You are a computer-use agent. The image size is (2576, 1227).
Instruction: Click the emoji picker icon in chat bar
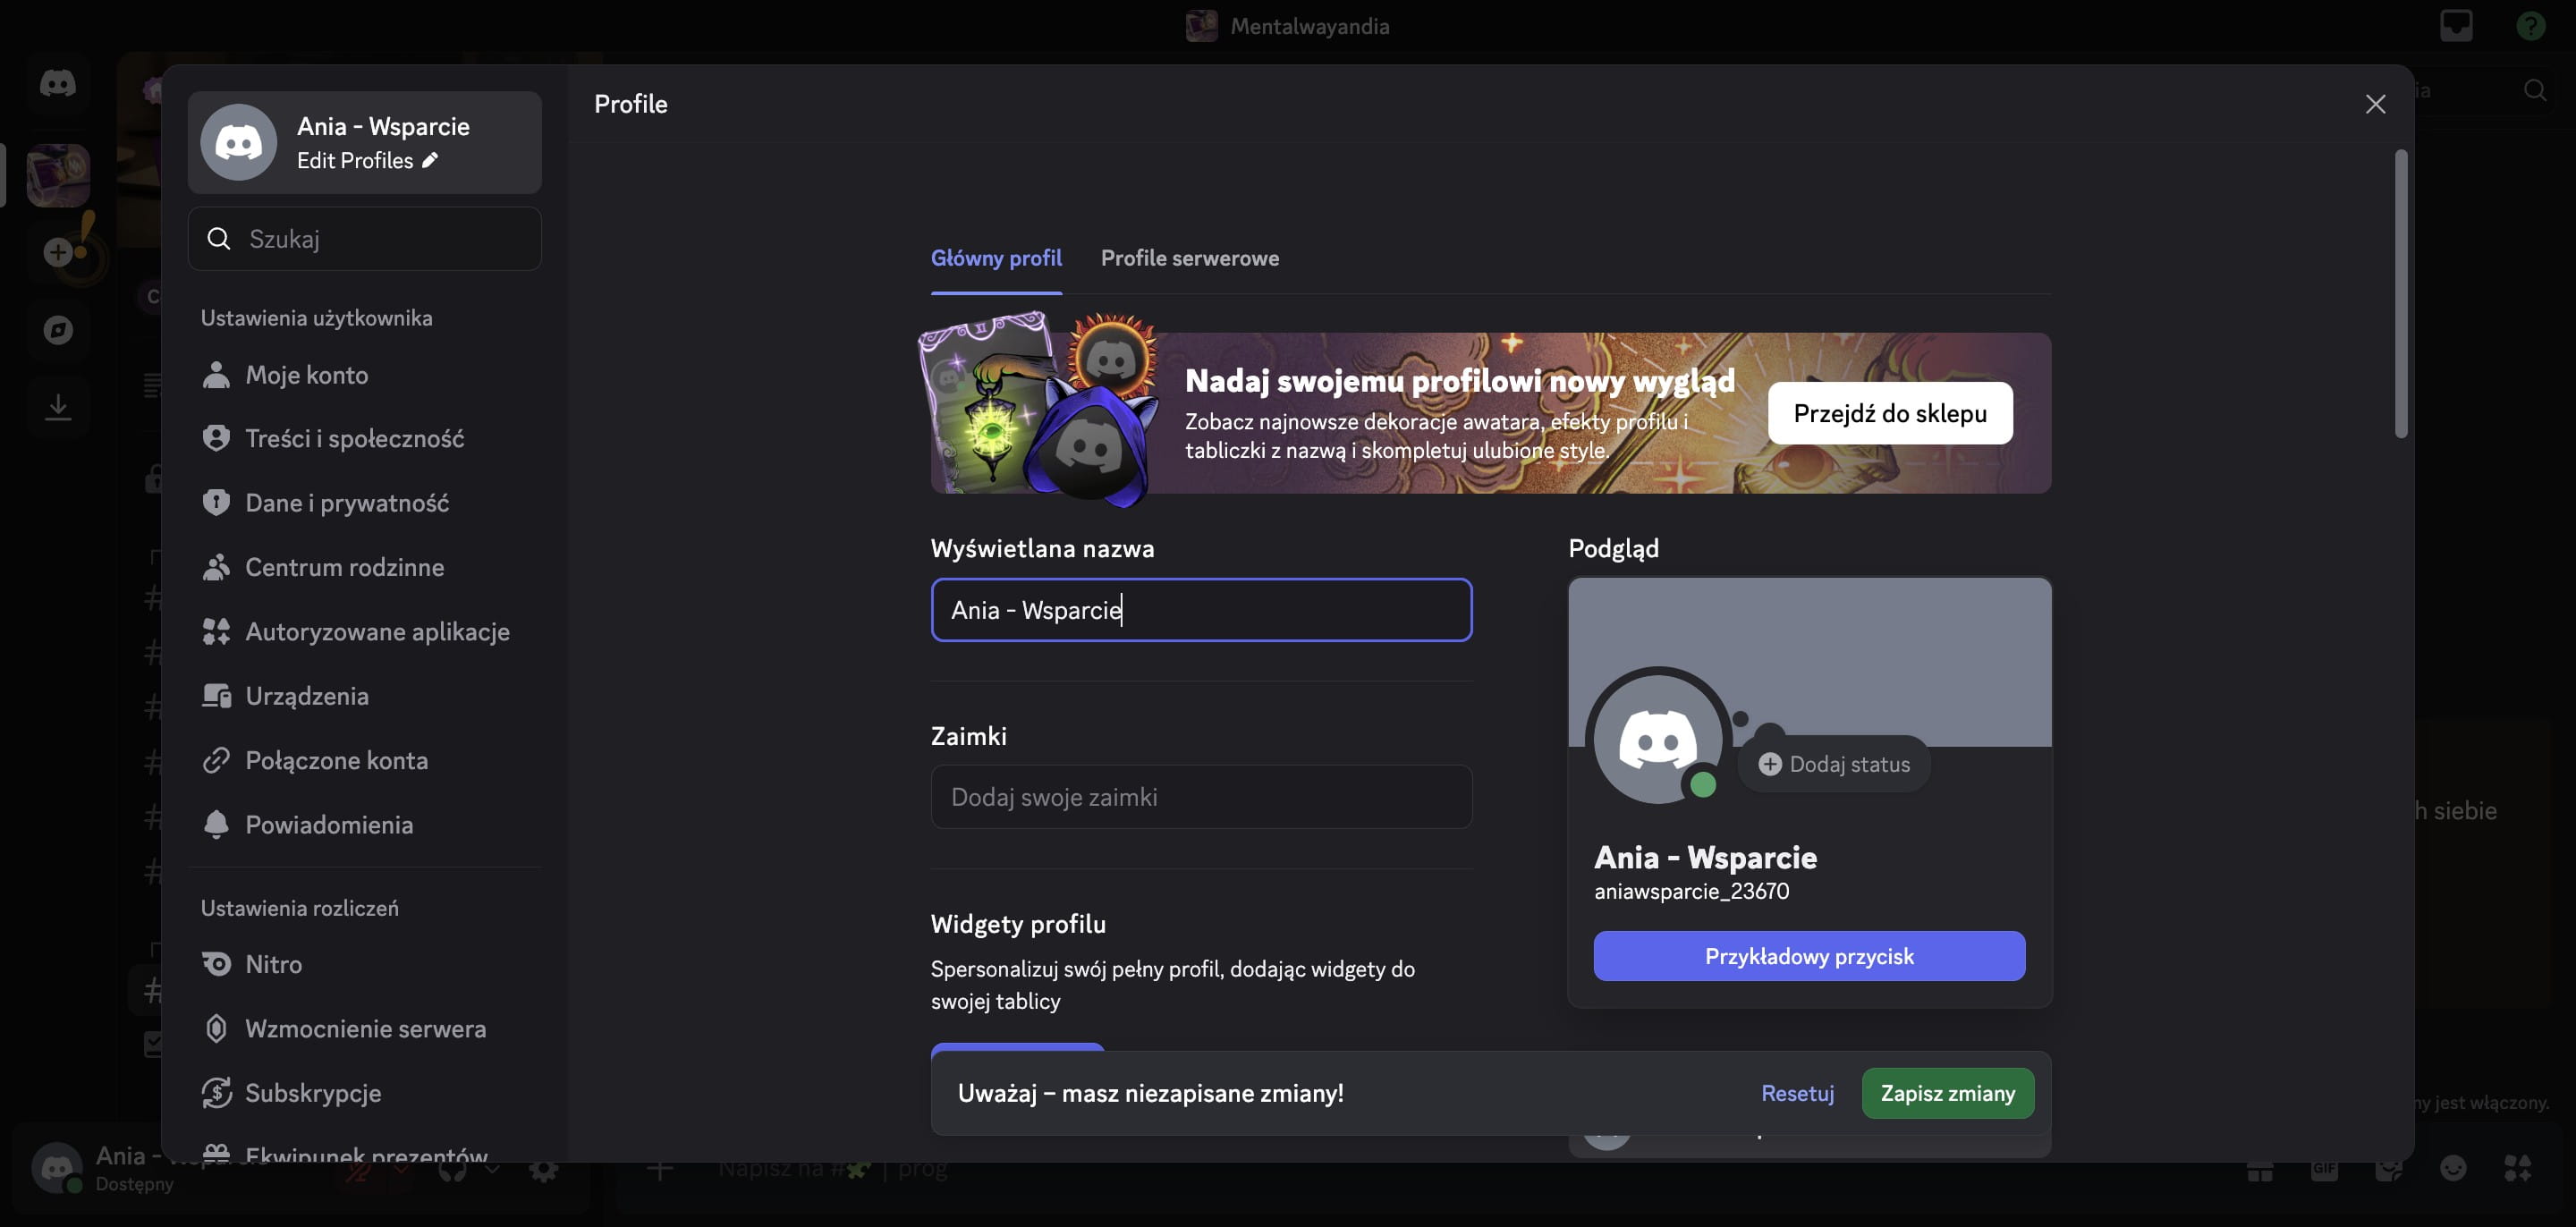[x=2453, y=1168]
